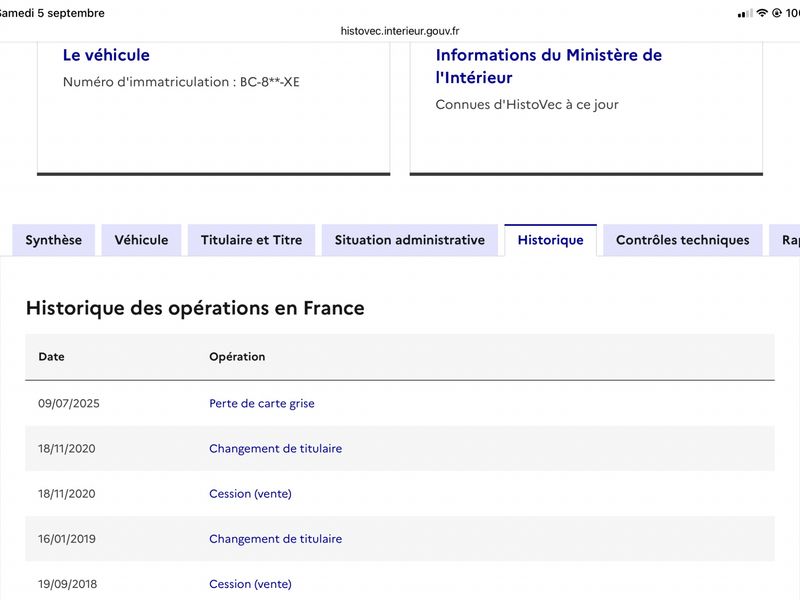
Task: Click the Le véhicule card heading
Action: (x=106, y=55)
